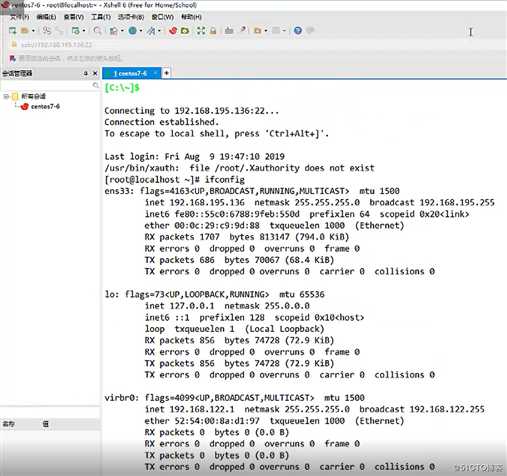507x476 pixels.
Task: Open the session properties toolbar icon
Action: click(76, 31)
